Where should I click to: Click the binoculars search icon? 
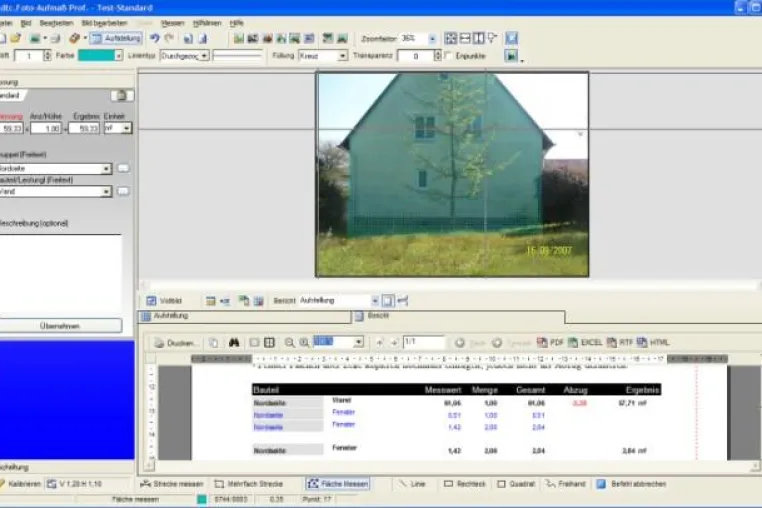(234, 342)
